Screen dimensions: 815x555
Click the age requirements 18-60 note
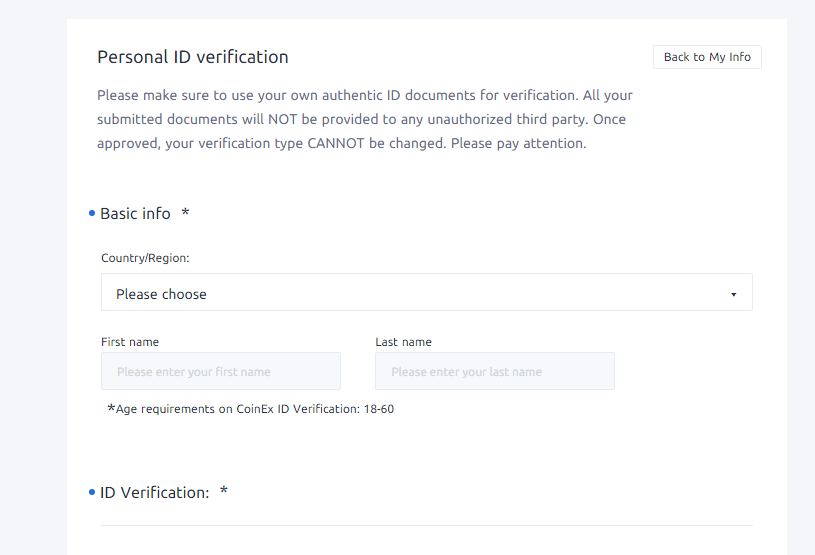(x=251, y=409)
